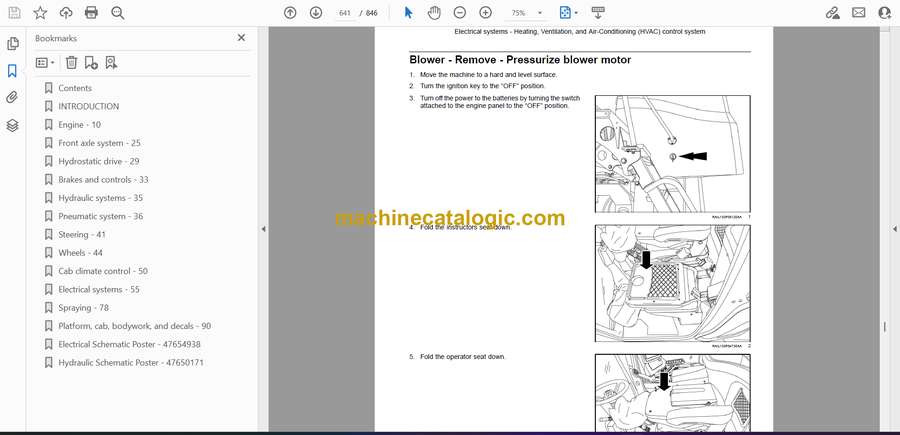Screen dimensions: 900x435
Task: Select Electrical systems - 55 bookmark
Action: (x=99, y=289)
